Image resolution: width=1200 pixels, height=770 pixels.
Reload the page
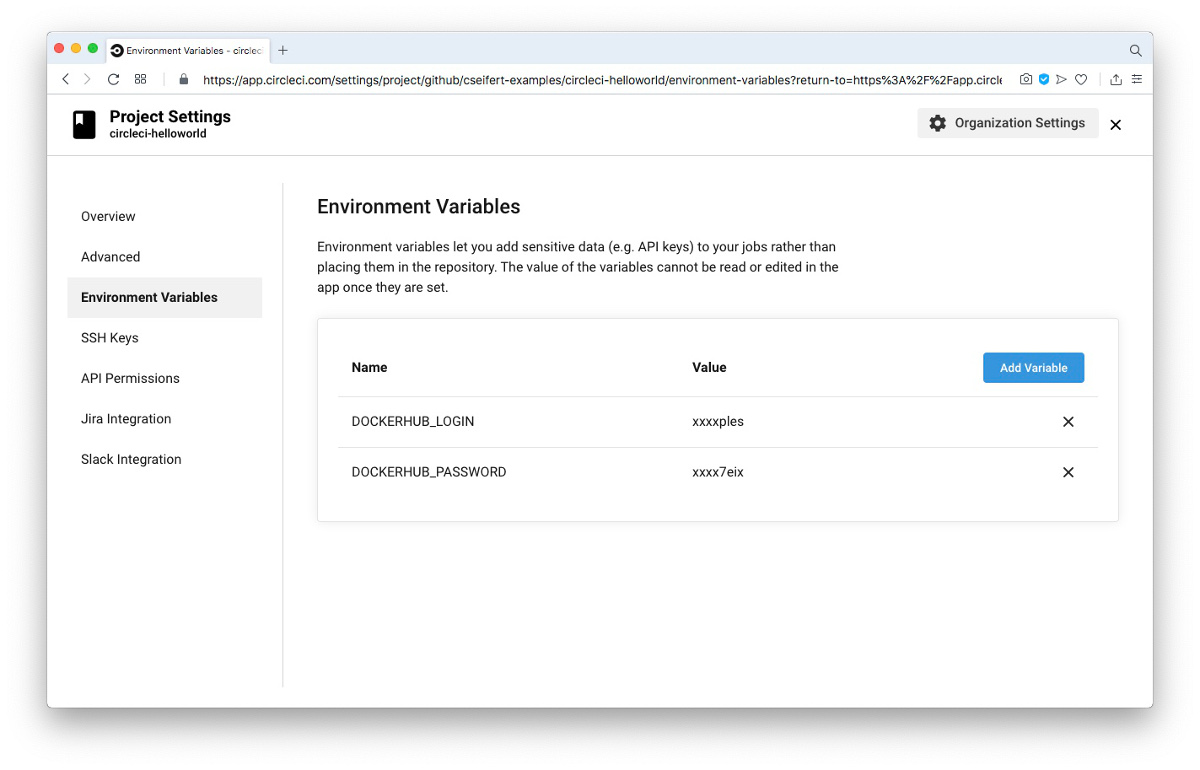(114, 79)
